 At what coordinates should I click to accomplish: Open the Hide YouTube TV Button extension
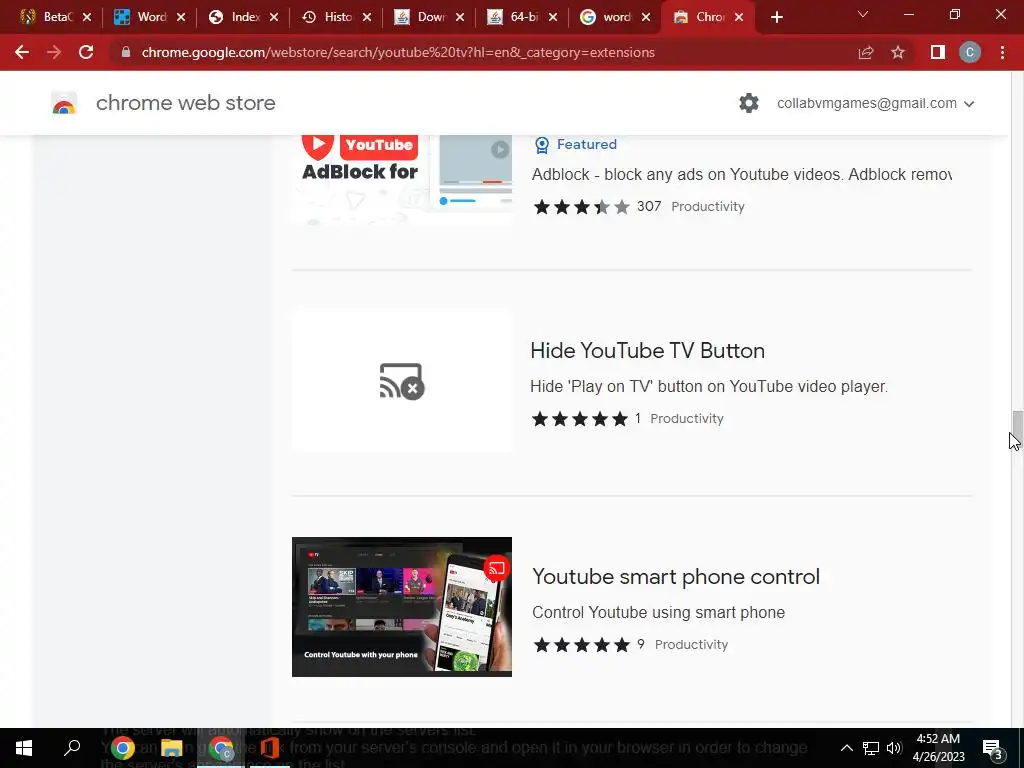(647, 351)
